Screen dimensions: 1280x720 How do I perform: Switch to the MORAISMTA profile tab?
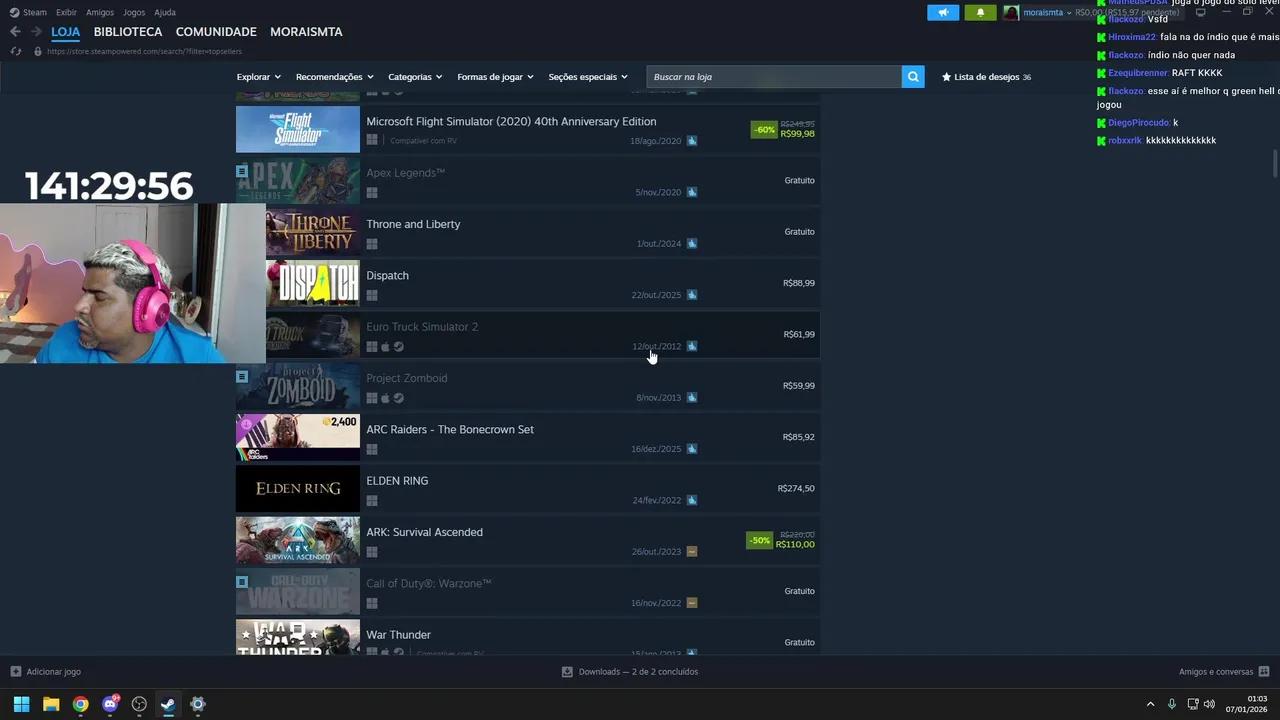tap(306, 32)
